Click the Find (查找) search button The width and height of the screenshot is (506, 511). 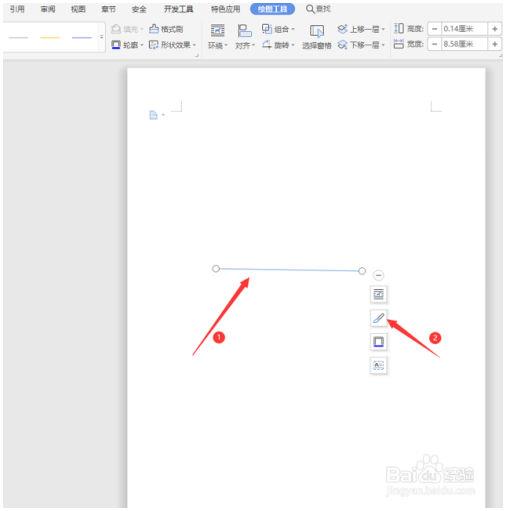(318, 9)
